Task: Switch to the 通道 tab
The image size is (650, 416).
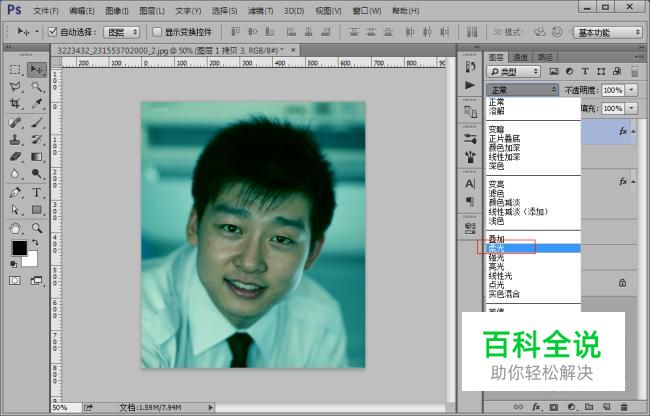Action: (x=520, y=57)
